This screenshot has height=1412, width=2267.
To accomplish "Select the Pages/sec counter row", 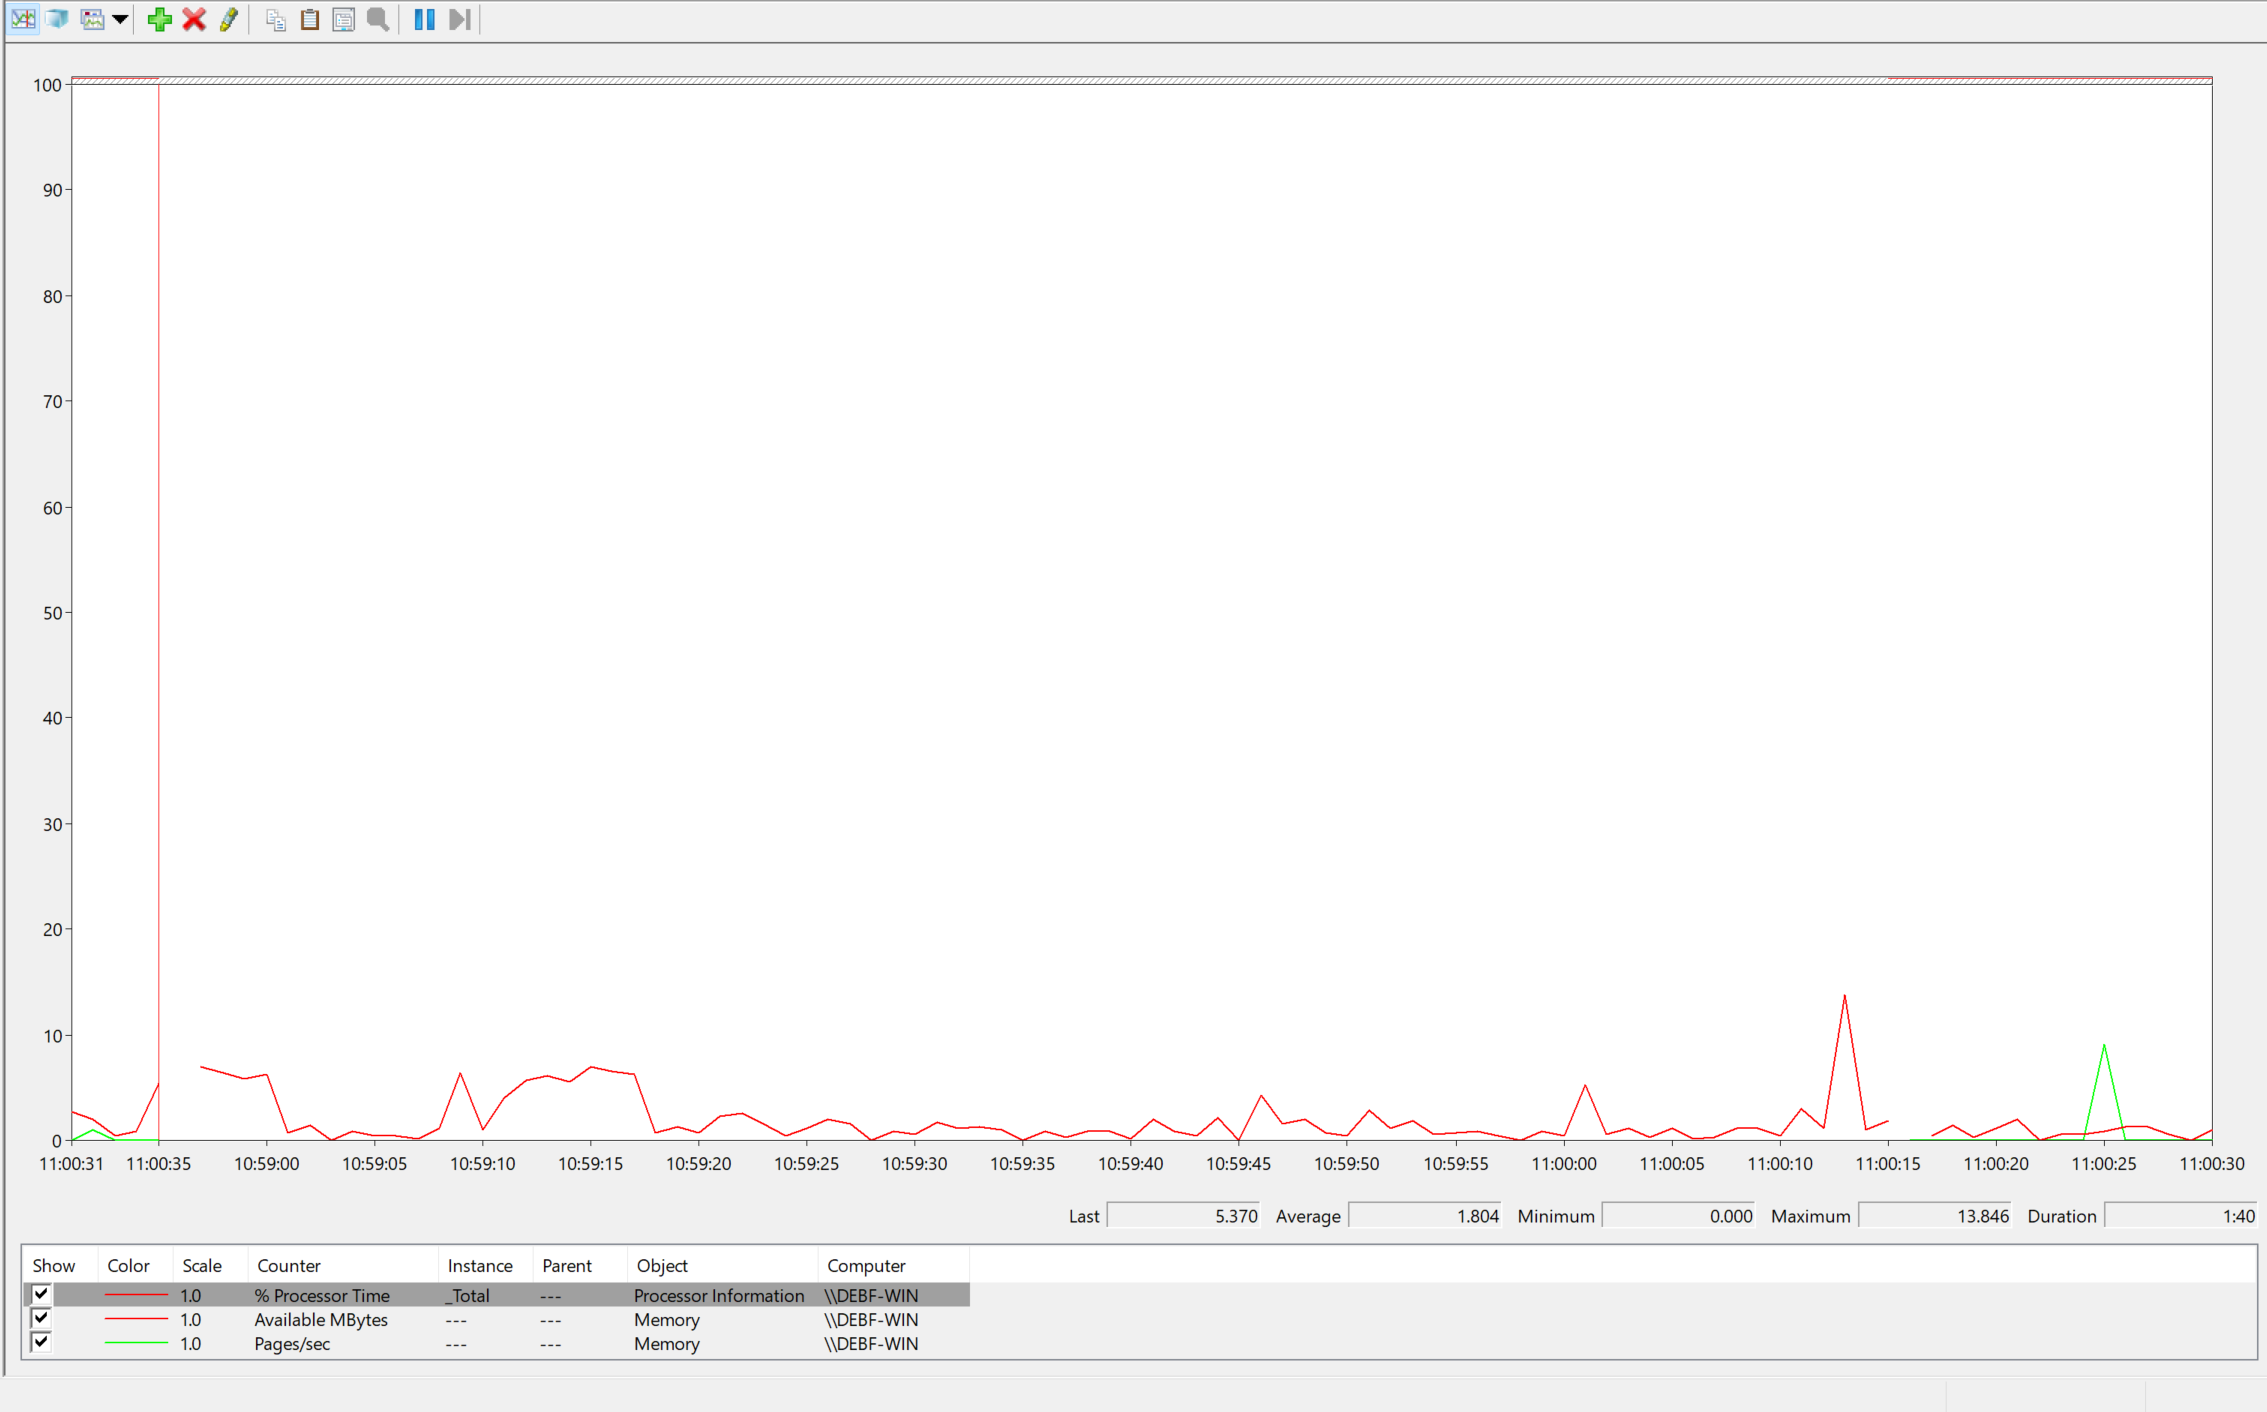I will [292, 1343].
